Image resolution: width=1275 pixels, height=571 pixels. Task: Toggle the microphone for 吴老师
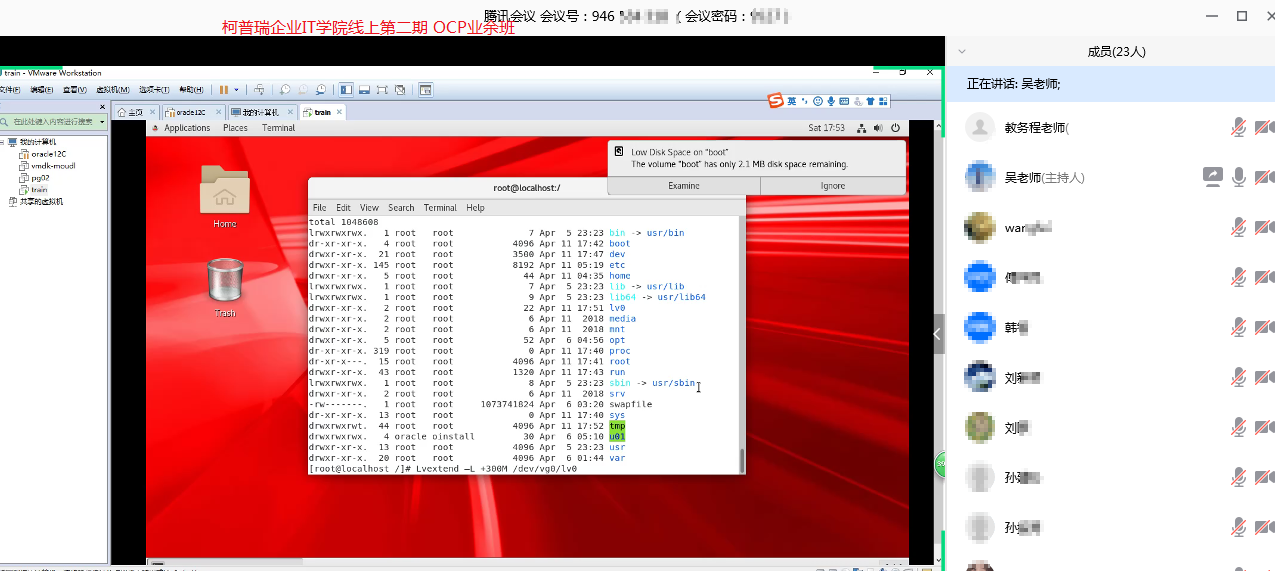(1239, 177)
